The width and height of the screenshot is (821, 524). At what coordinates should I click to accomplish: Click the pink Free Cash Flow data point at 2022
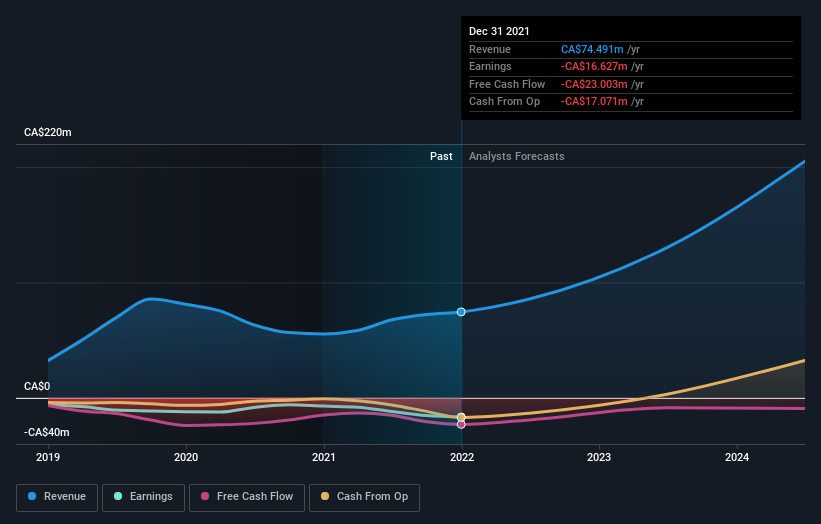[461, 425]
